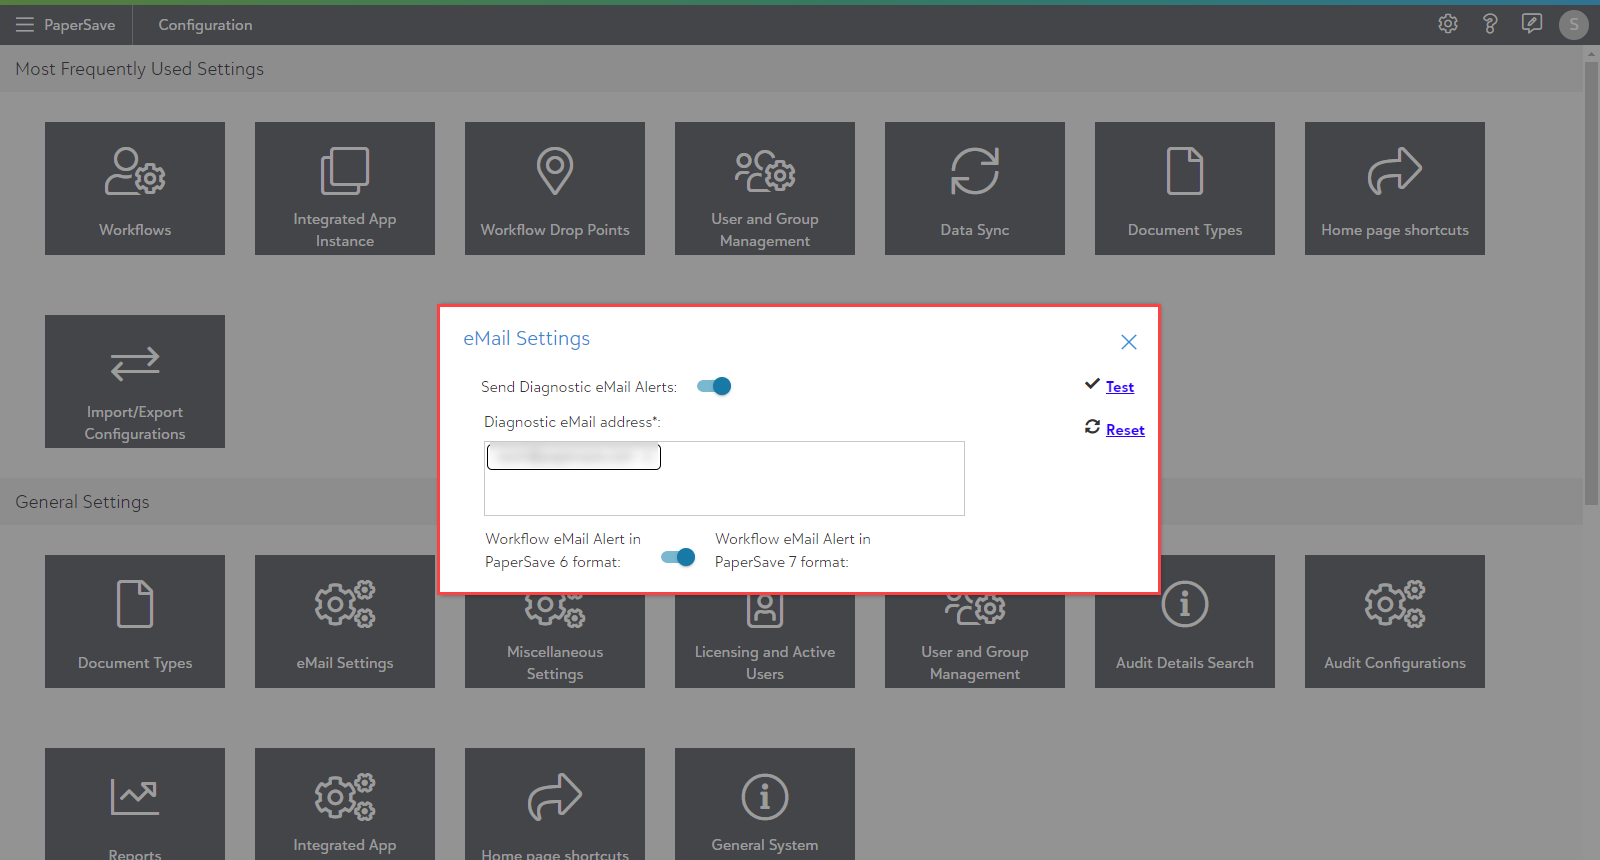Click the Configuration tab in header
1600x860 pixels.
(205, 25)
